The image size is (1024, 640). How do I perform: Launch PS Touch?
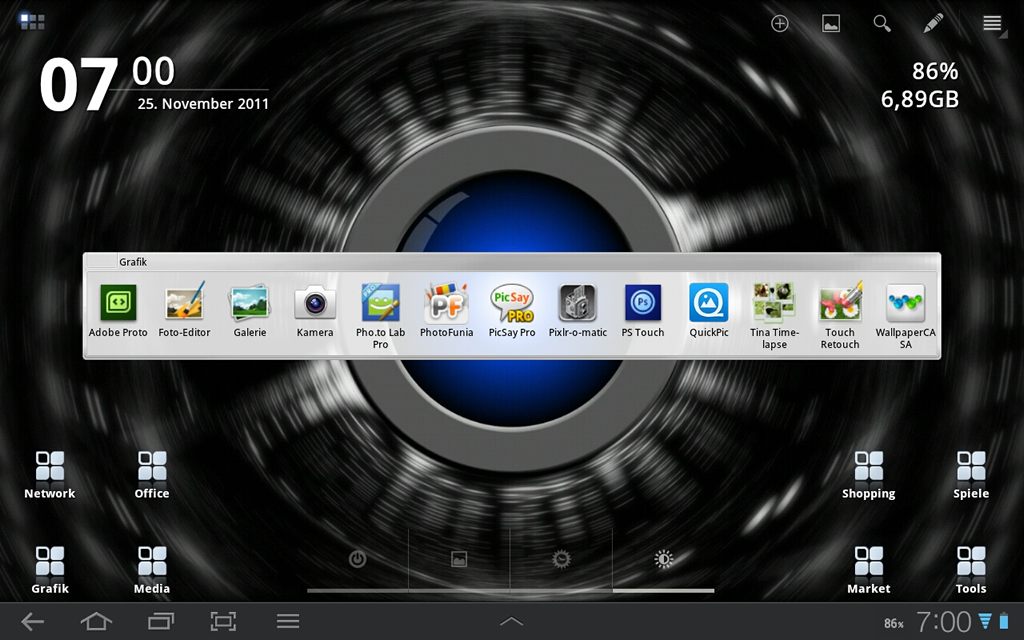[643, 311]
